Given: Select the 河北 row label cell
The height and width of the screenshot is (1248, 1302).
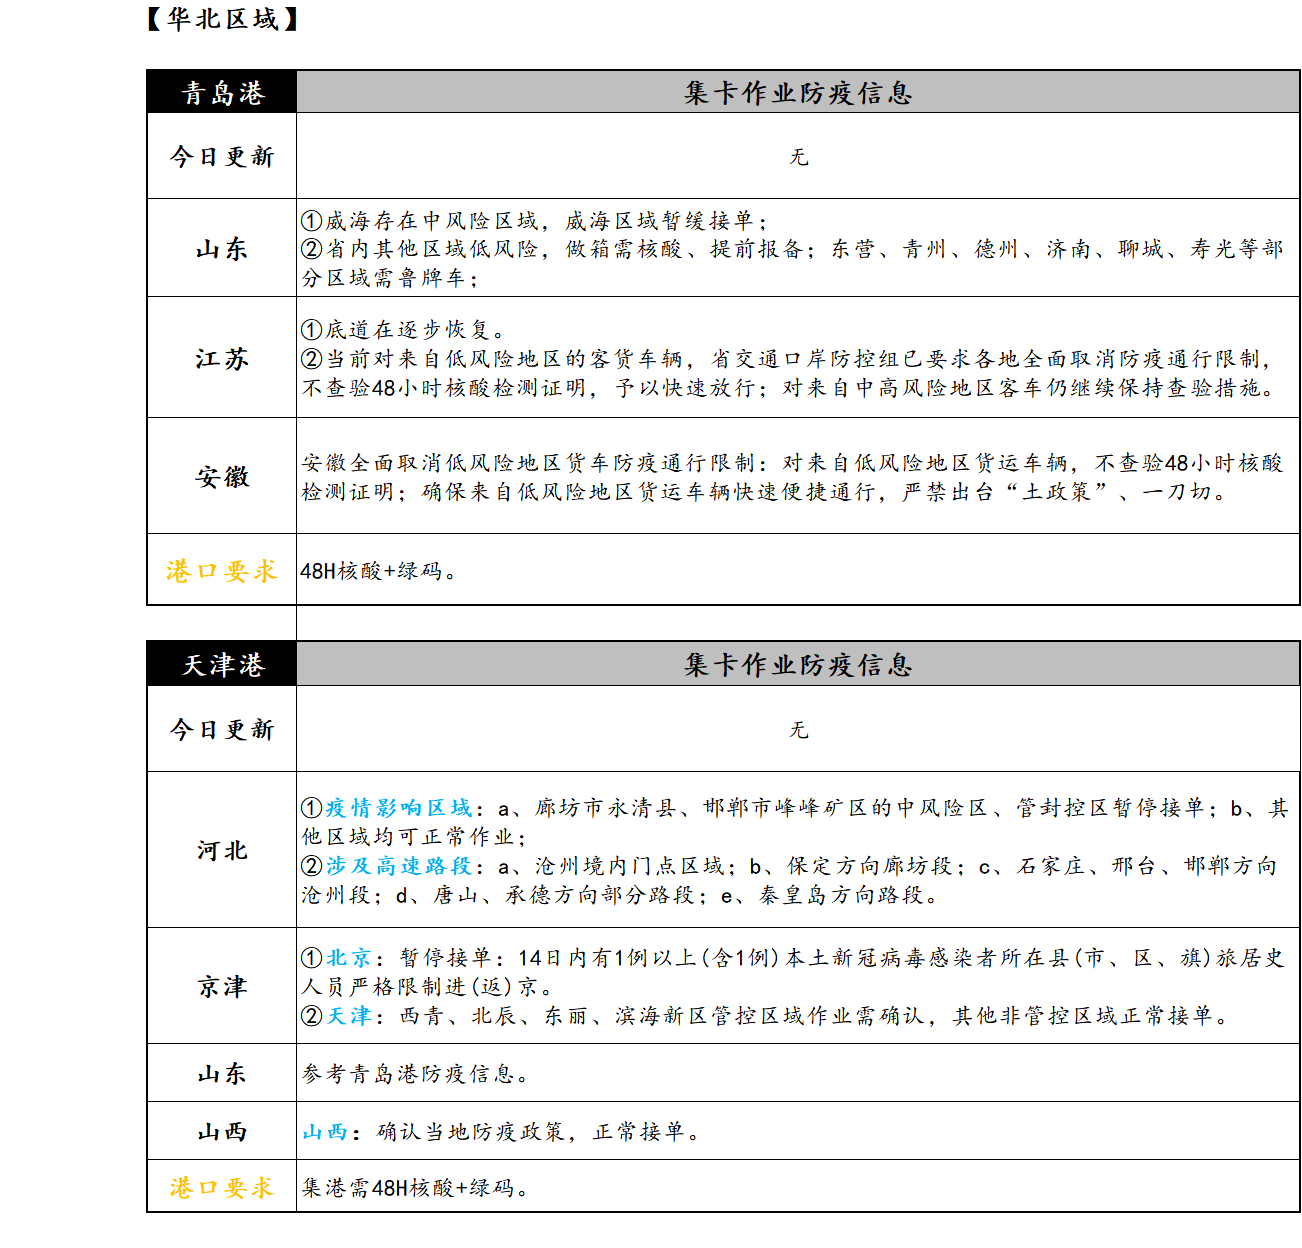Looking at the screenshot, I should [222, 851].
